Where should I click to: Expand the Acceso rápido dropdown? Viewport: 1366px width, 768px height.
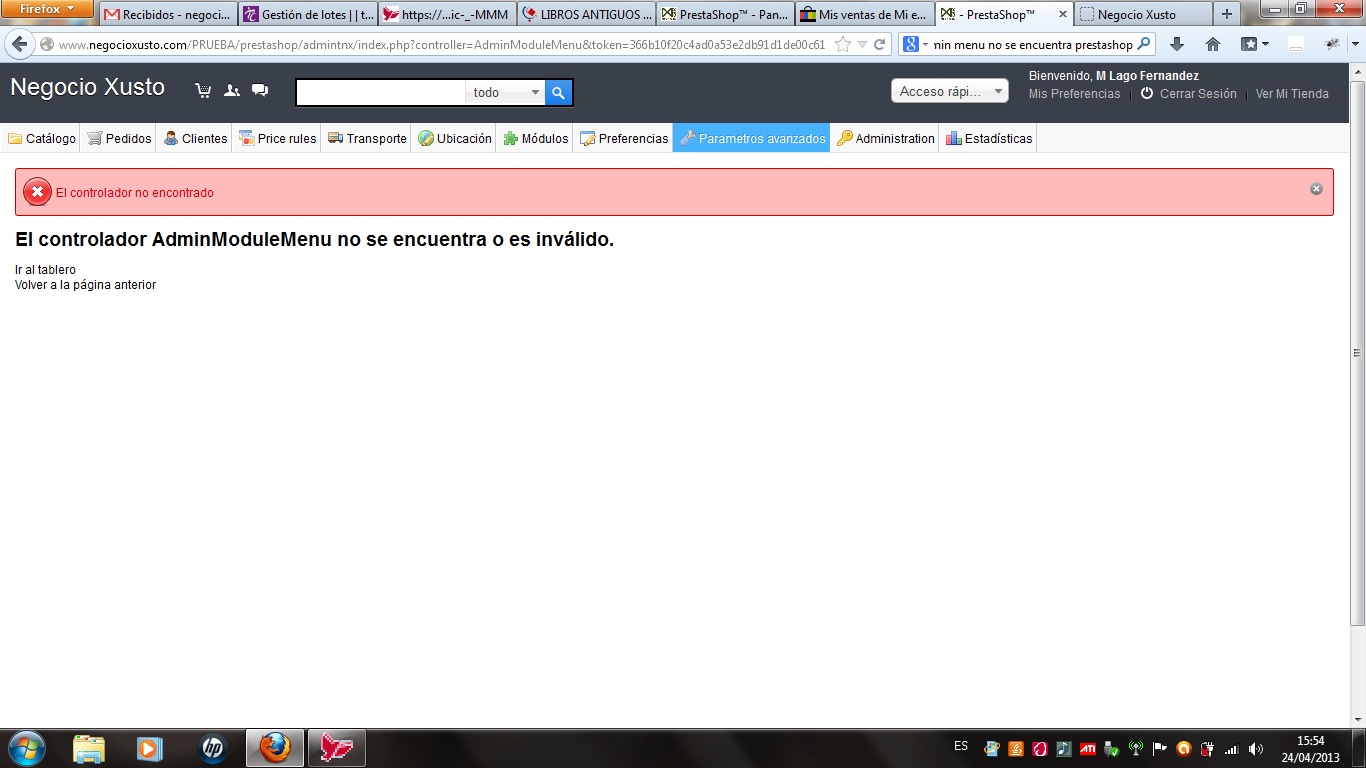(x=950, y=91)
